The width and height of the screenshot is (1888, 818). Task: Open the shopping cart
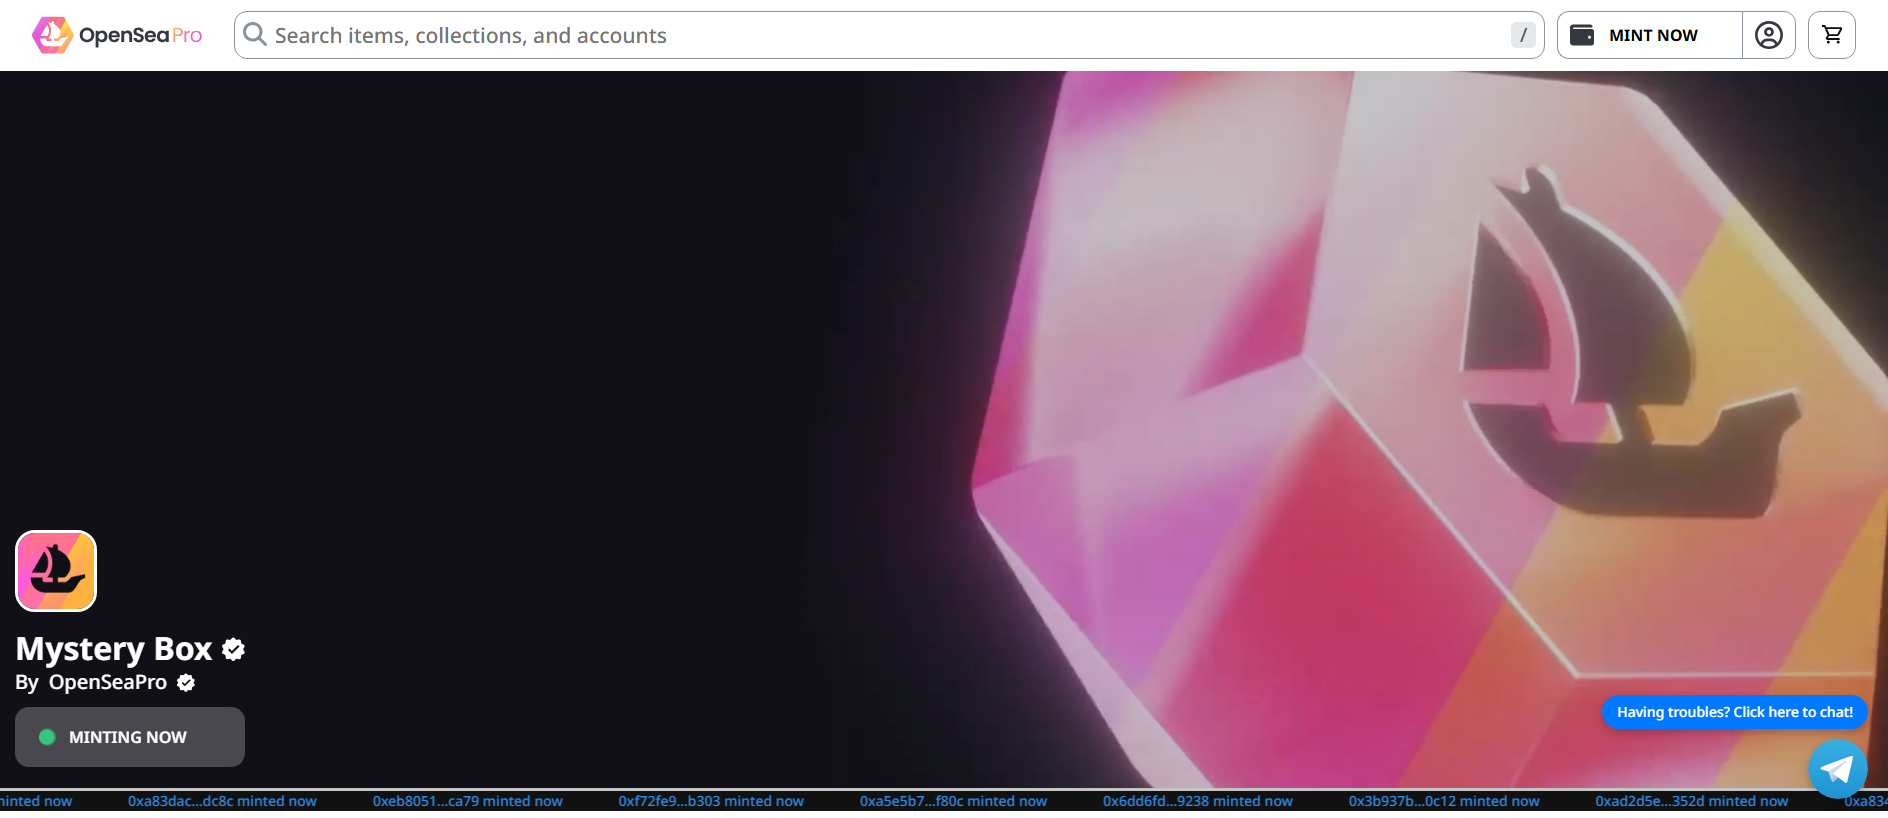pyautogui.click(x=1832, y=35)
